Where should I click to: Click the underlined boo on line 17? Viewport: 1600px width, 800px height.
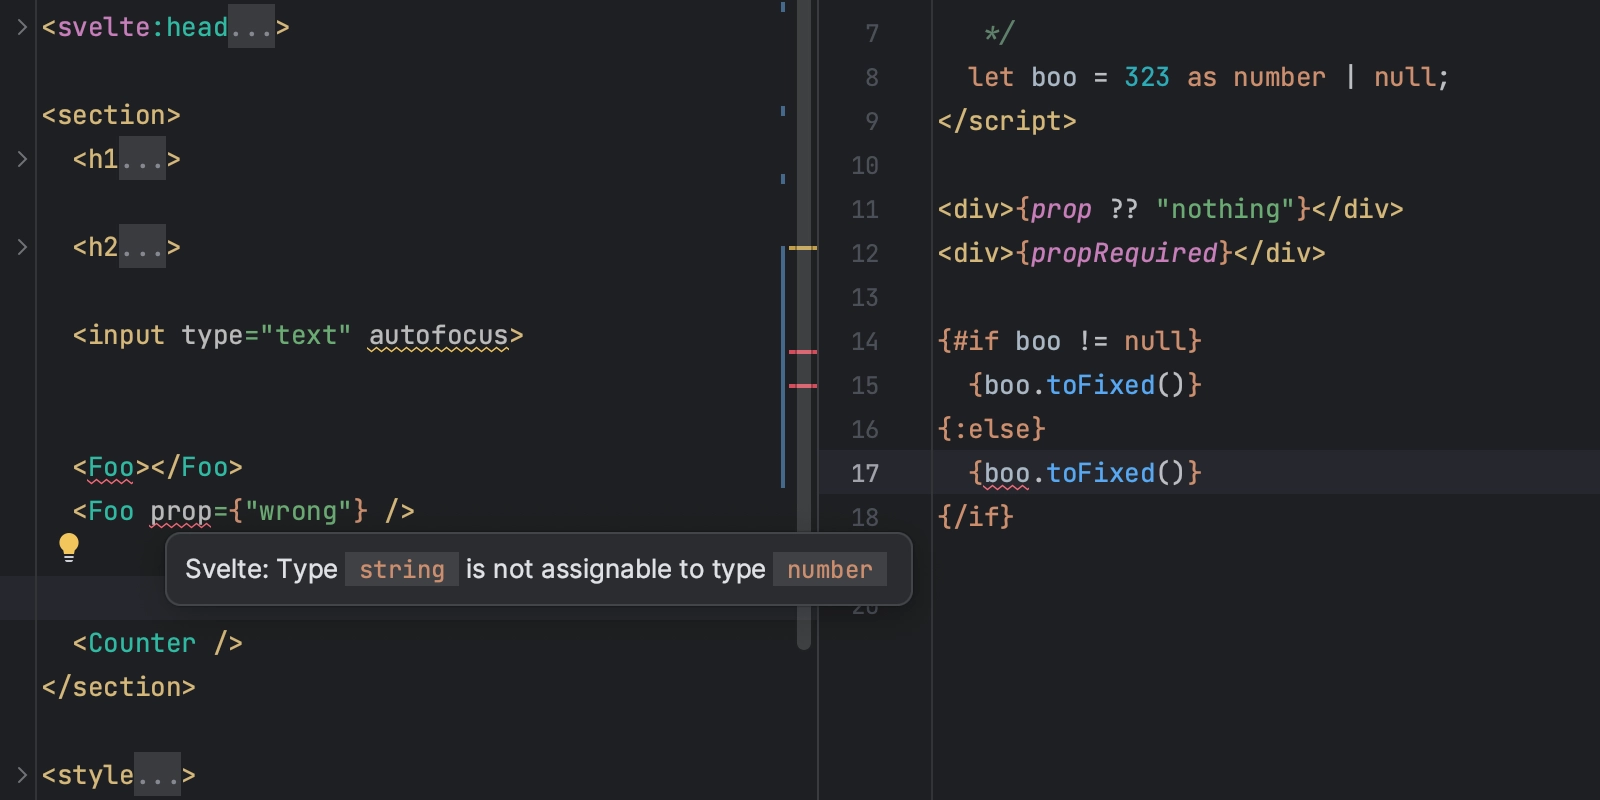(x=1007, y=473)
